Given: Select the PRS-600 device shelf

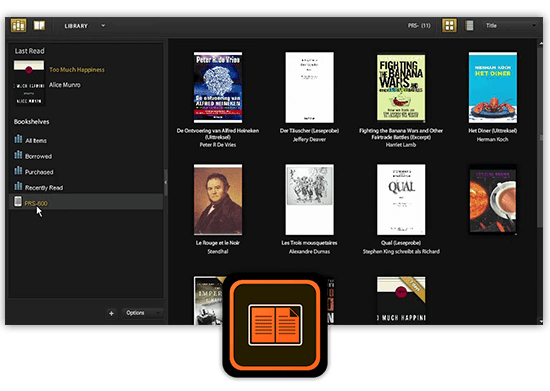Looking at the screenshot, I should pyautogui.click(x=86, y=202).
